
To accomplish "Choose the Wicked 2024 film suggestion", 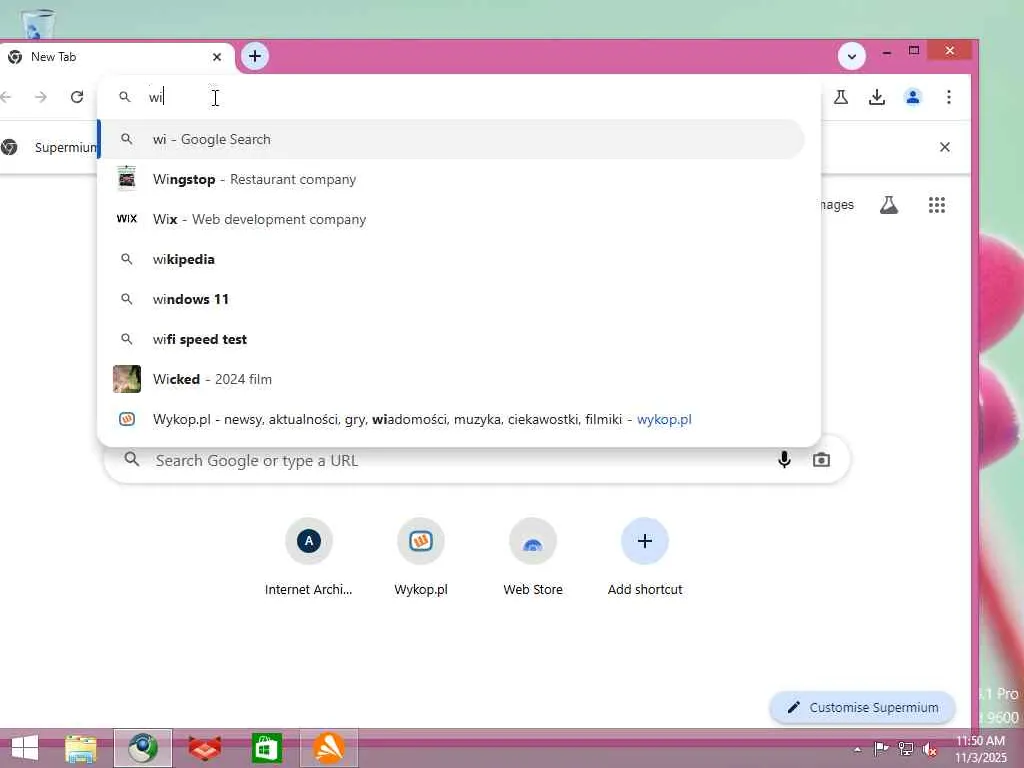I will coord(452,379).
